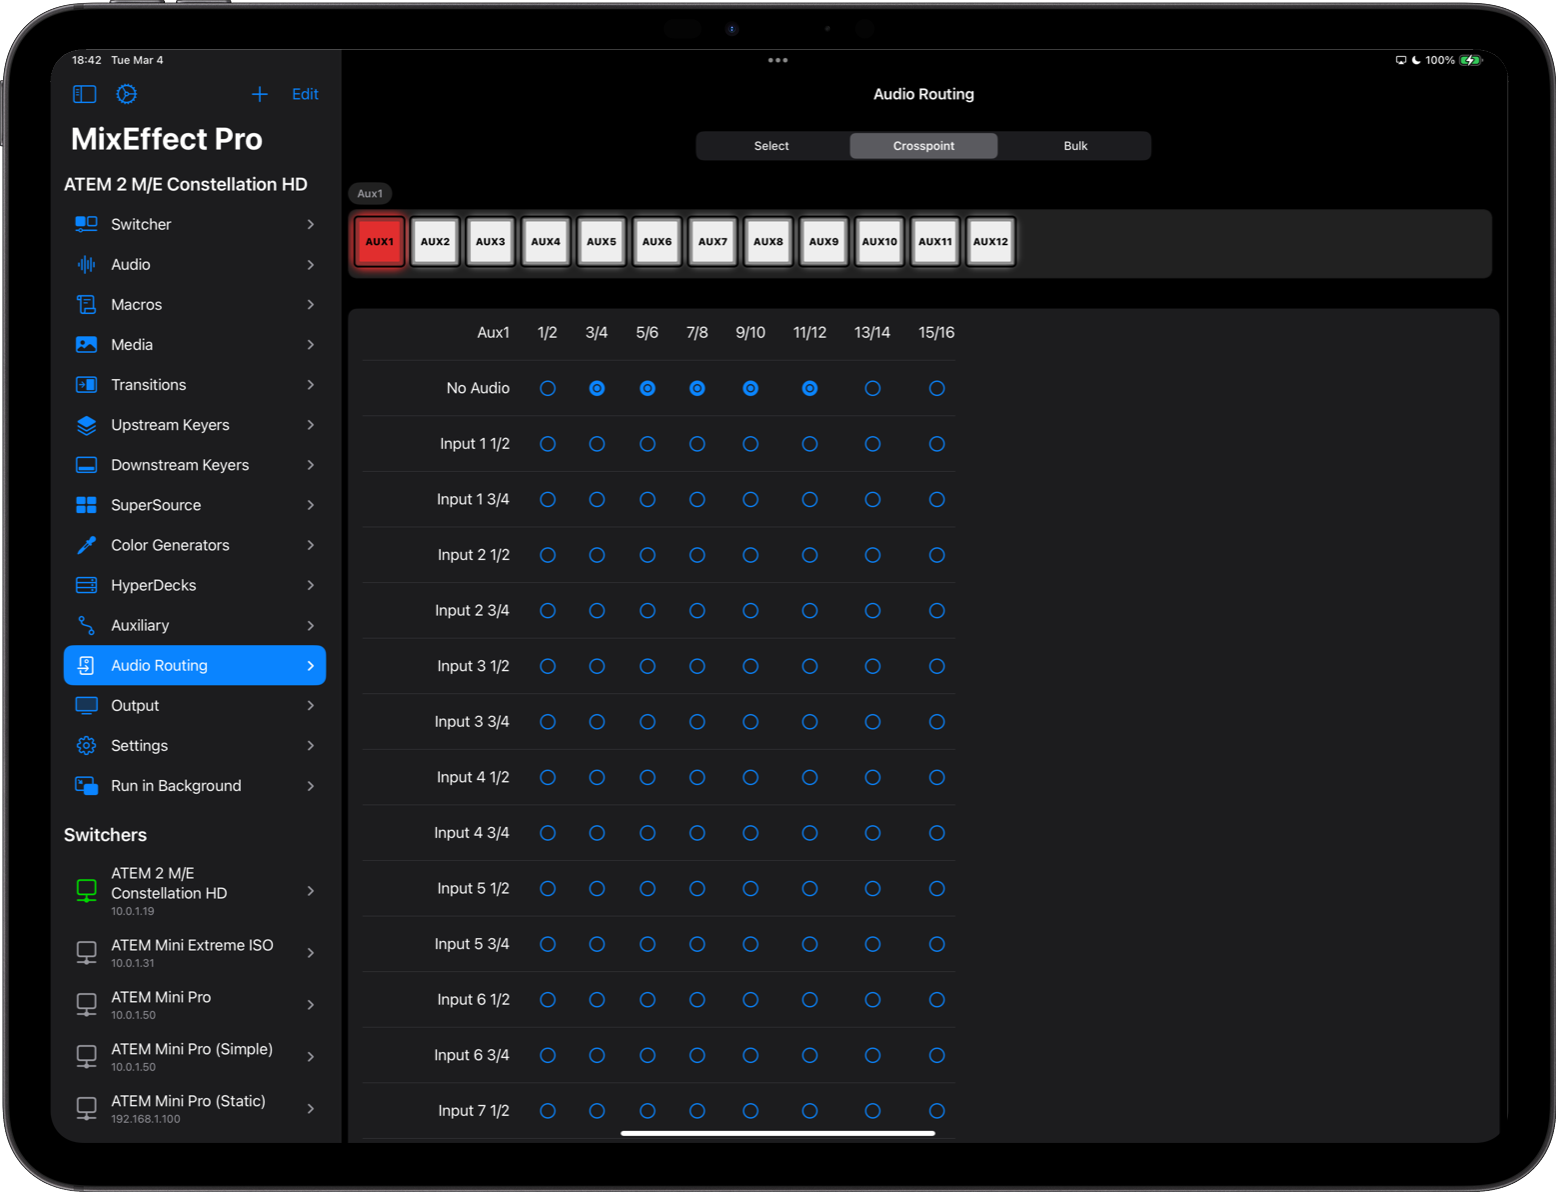The image size is (1556, 1192).
Task: Click the Audio Routing icon
Action: (x=87, y=665)
